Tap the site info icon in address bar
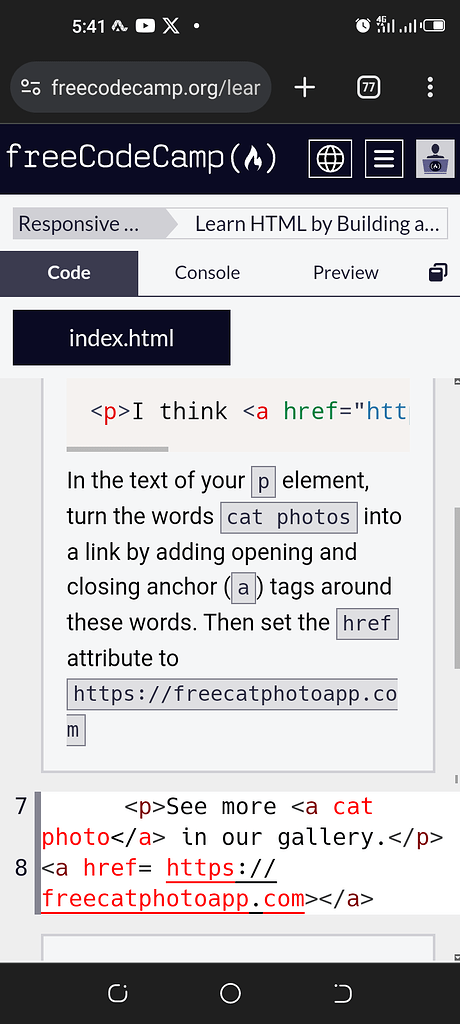Screen dimensions: 460x1024 click(31, 87)
